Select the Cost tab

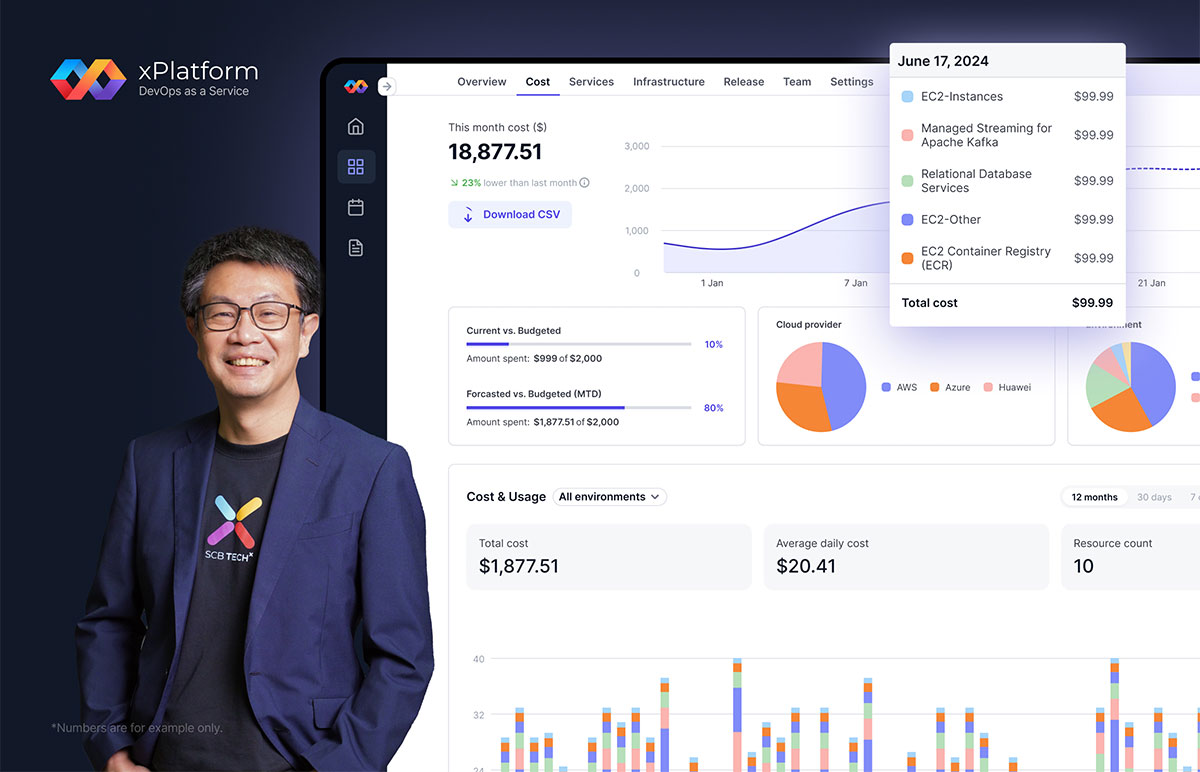pyautogui.click(x=538, y=82)
